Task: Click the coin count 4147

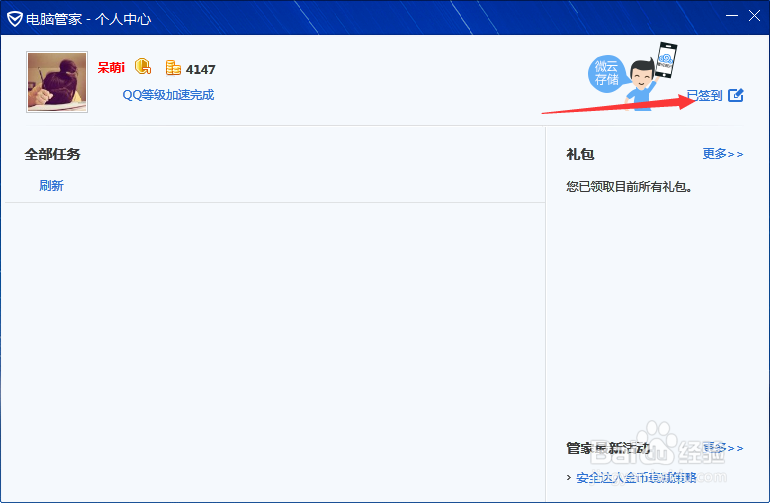Action: coord(200,69)
